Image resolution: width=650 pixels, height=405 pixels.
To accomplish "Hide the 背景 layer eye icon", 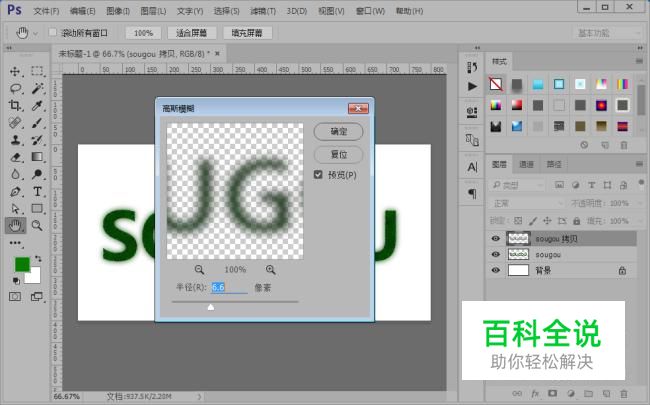I will point(495,270).
